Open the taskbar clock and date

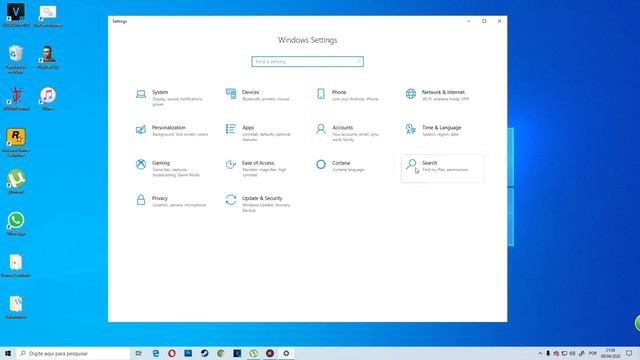pyautogui.click(x=610, y=353)
